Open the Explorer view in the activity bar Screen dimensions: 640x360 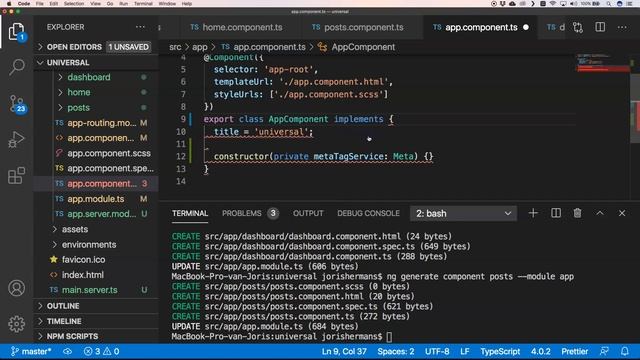pyautogui.click(x=17, y=32)
